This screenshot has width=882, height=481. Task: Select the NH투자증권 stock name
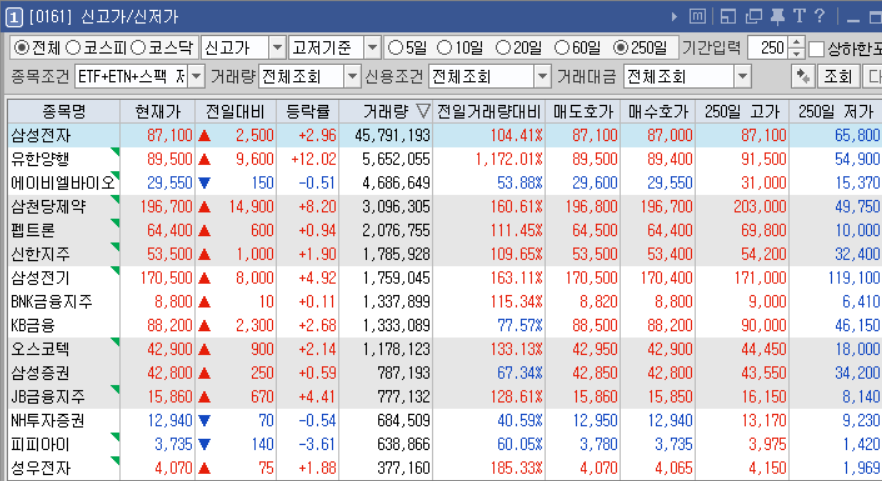(47, 420)
